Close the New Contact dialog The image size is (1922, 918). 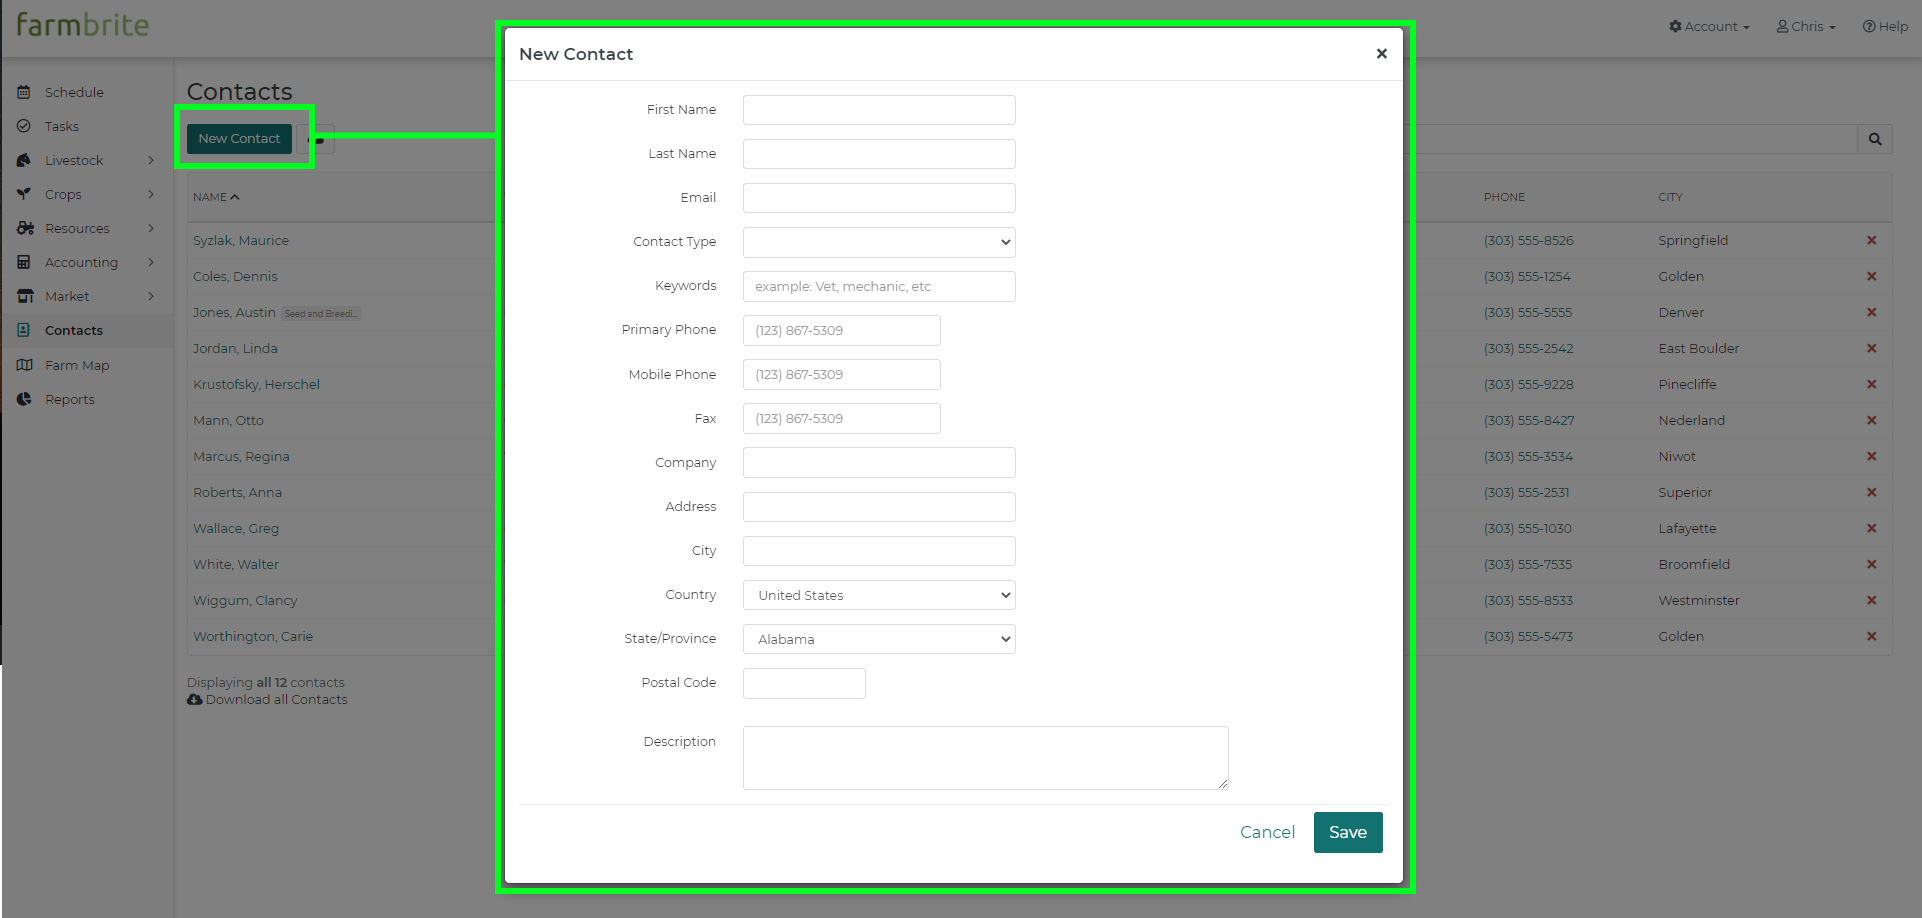point(1381,54)
